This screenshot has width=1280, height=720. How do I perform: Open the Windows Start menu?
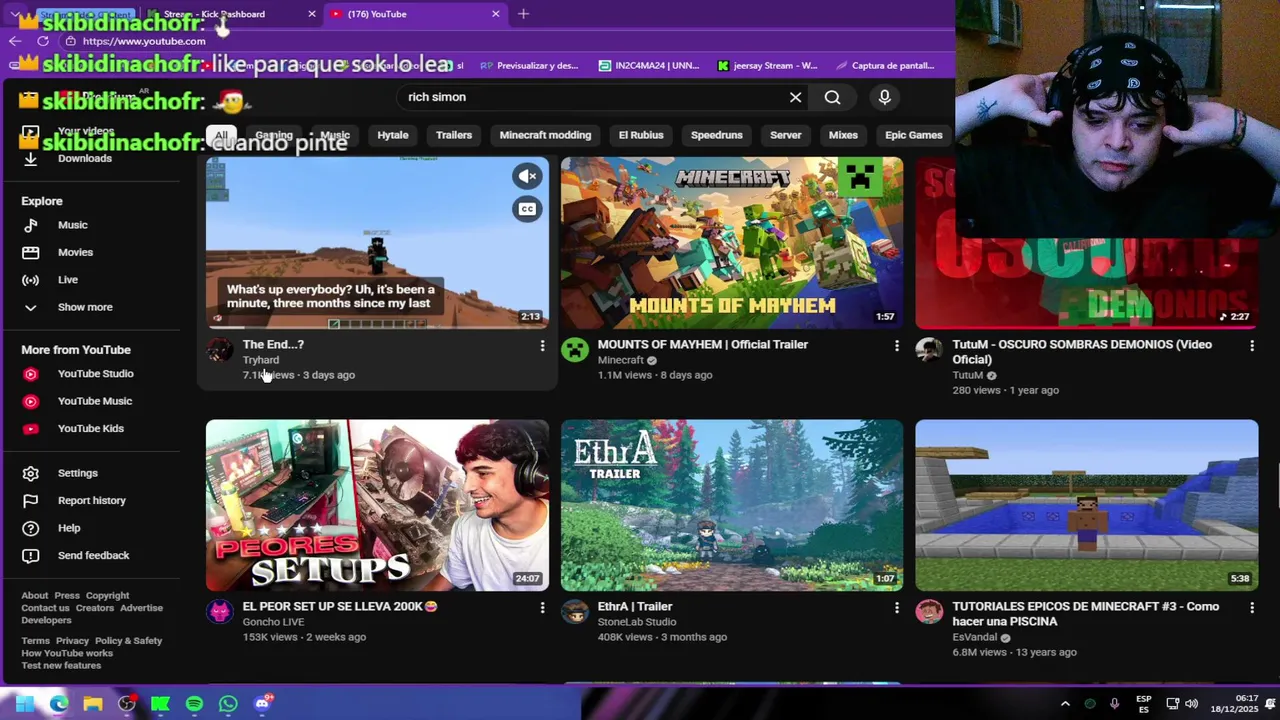point(25,704)
